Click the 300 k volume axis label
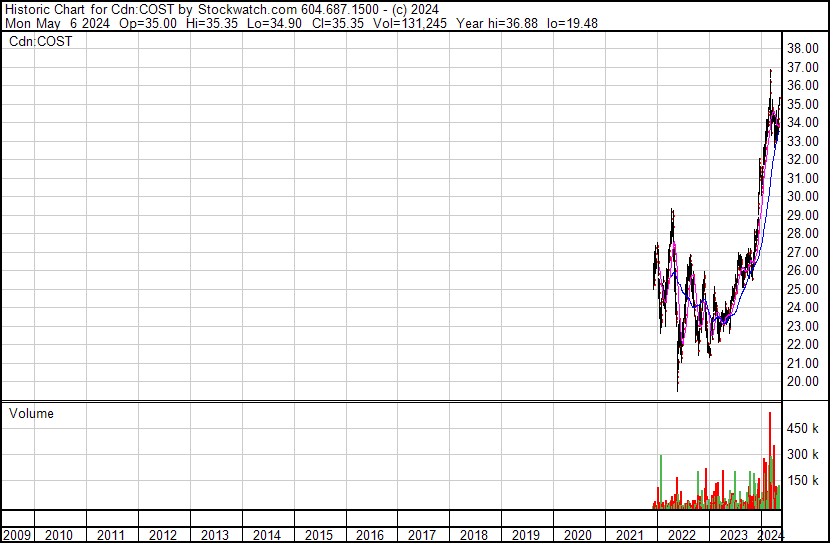 (x=803, y=454)
